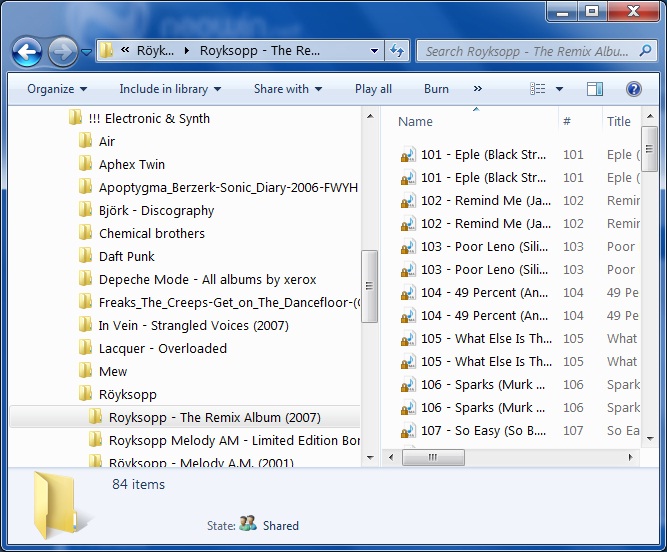Click the Change your view icon

click(x=538, y=89)
